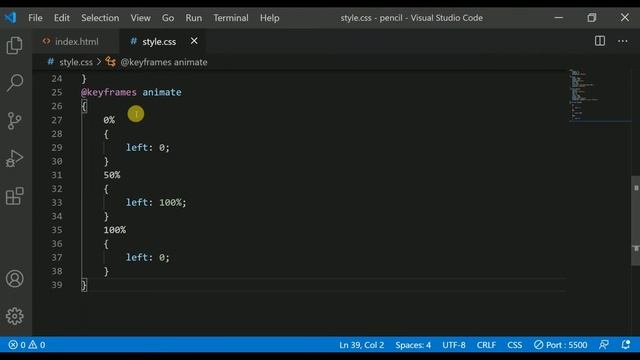Viewport: 640px width, 360px height.
Task: Open the Run and Debug view
Action: pyautogui.click(x=15, y=158)
